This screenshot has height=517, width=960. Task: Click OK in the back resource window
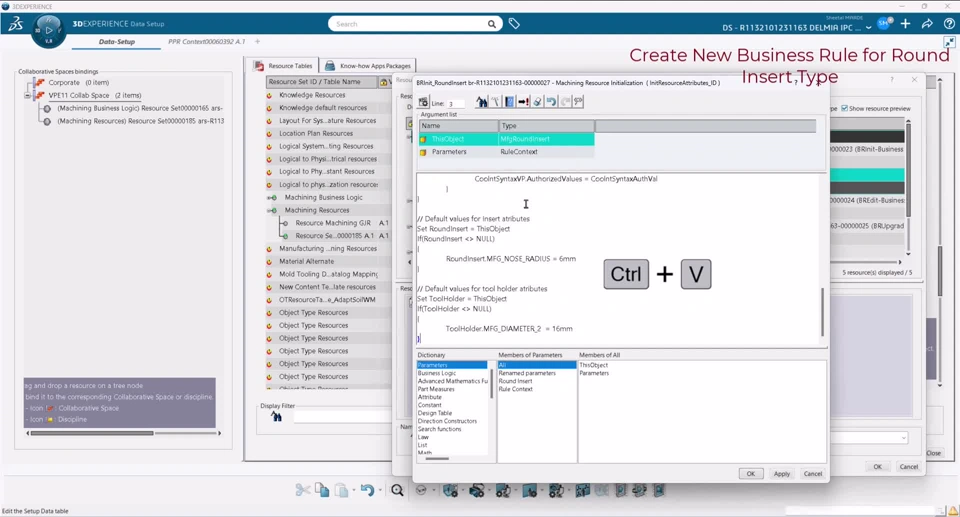coord(877,466)
